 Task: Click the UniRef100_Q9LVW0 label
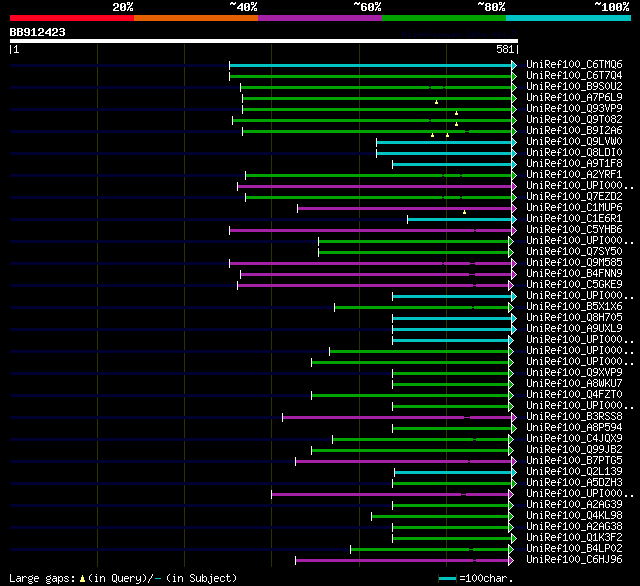coord(574,142)
